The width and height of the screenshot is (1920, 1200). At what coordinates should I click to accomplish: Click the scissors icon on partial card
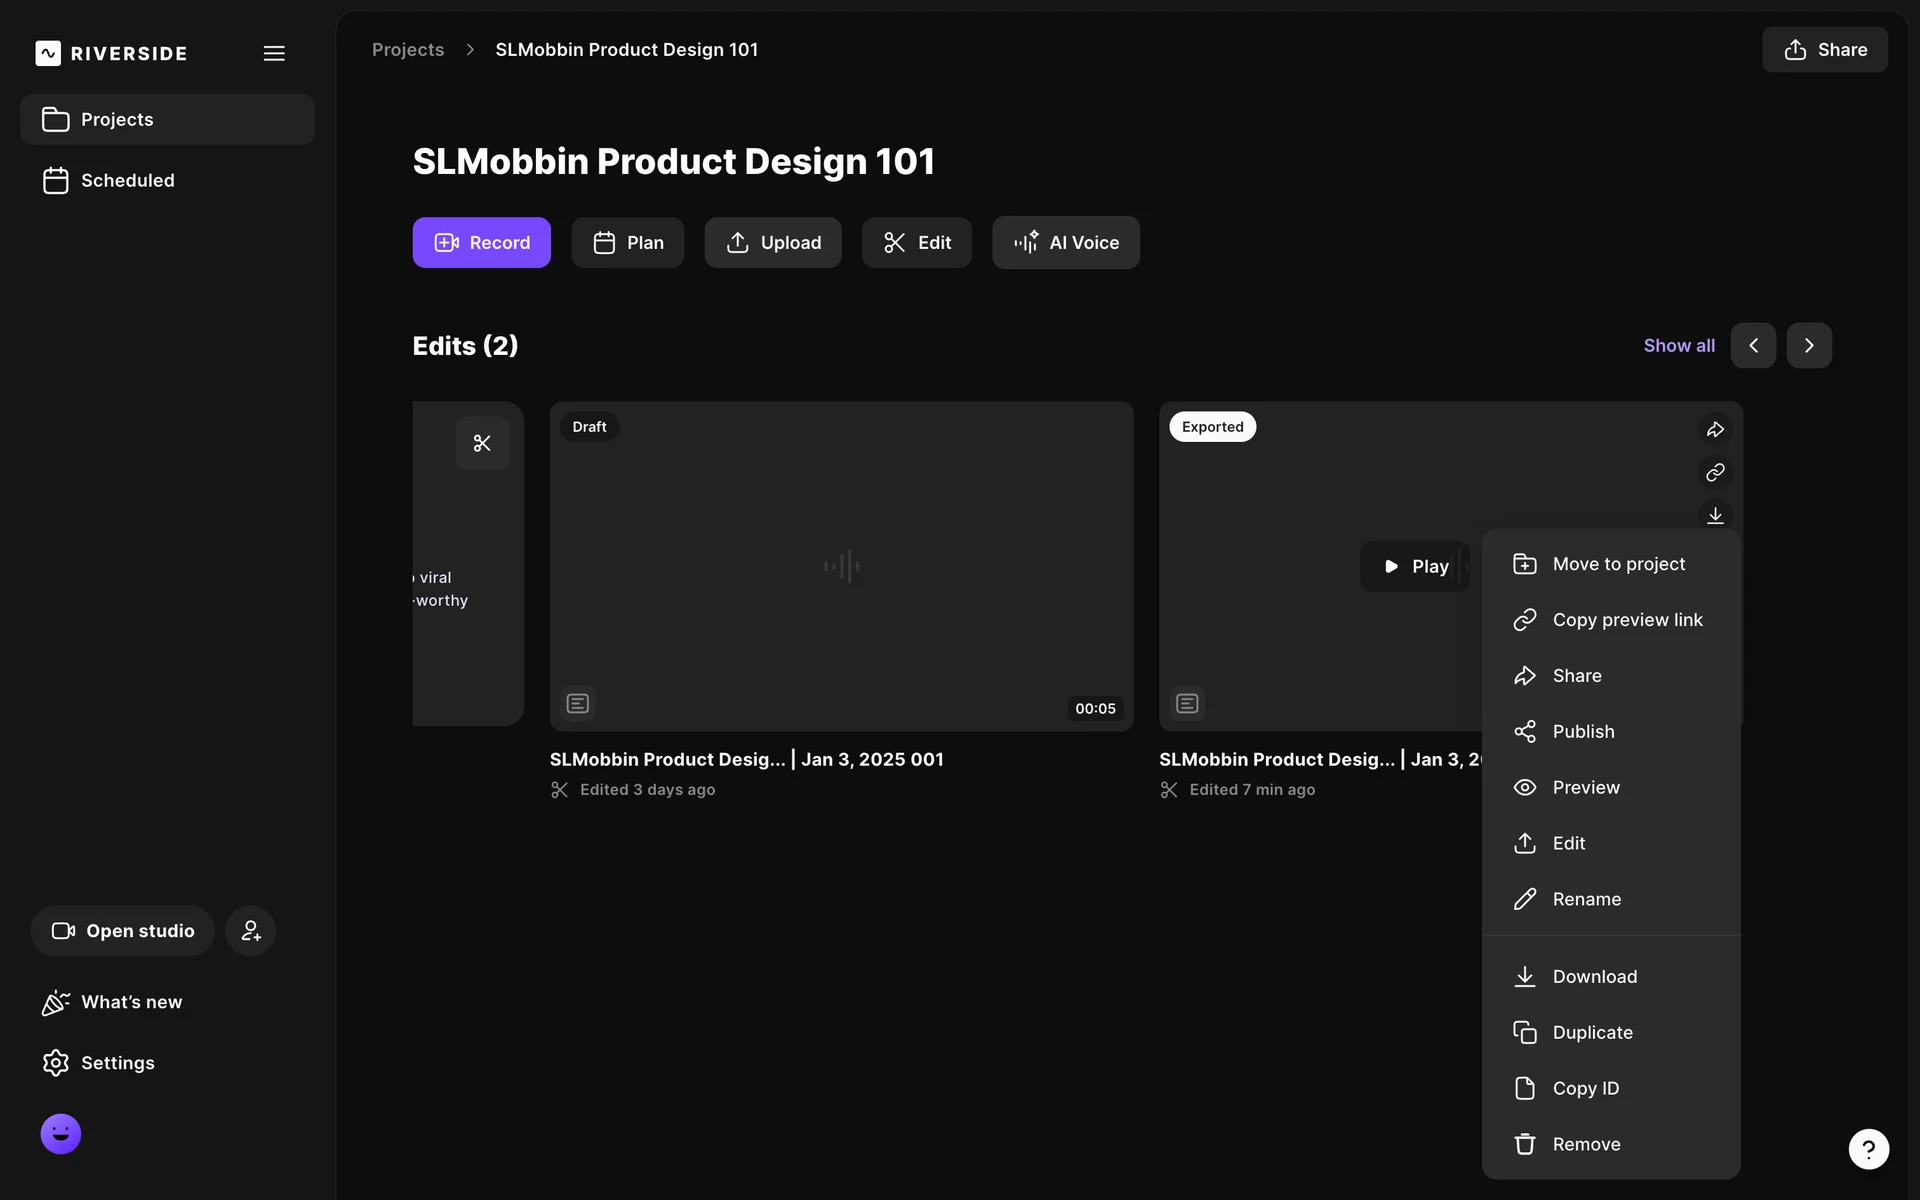pyautogui.click(x=482, y=443)
